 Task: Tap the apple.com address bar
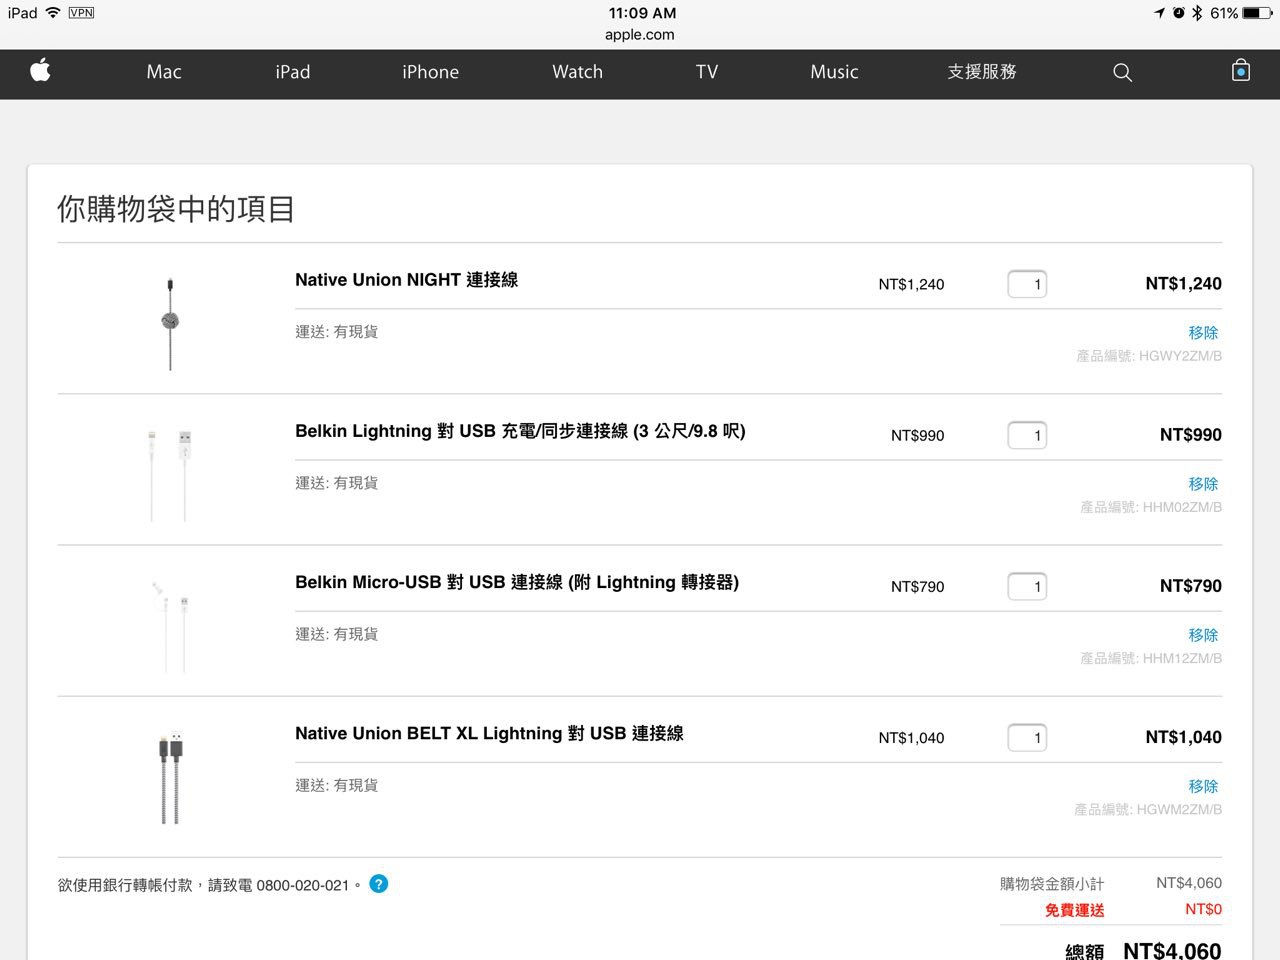[640, 34]
